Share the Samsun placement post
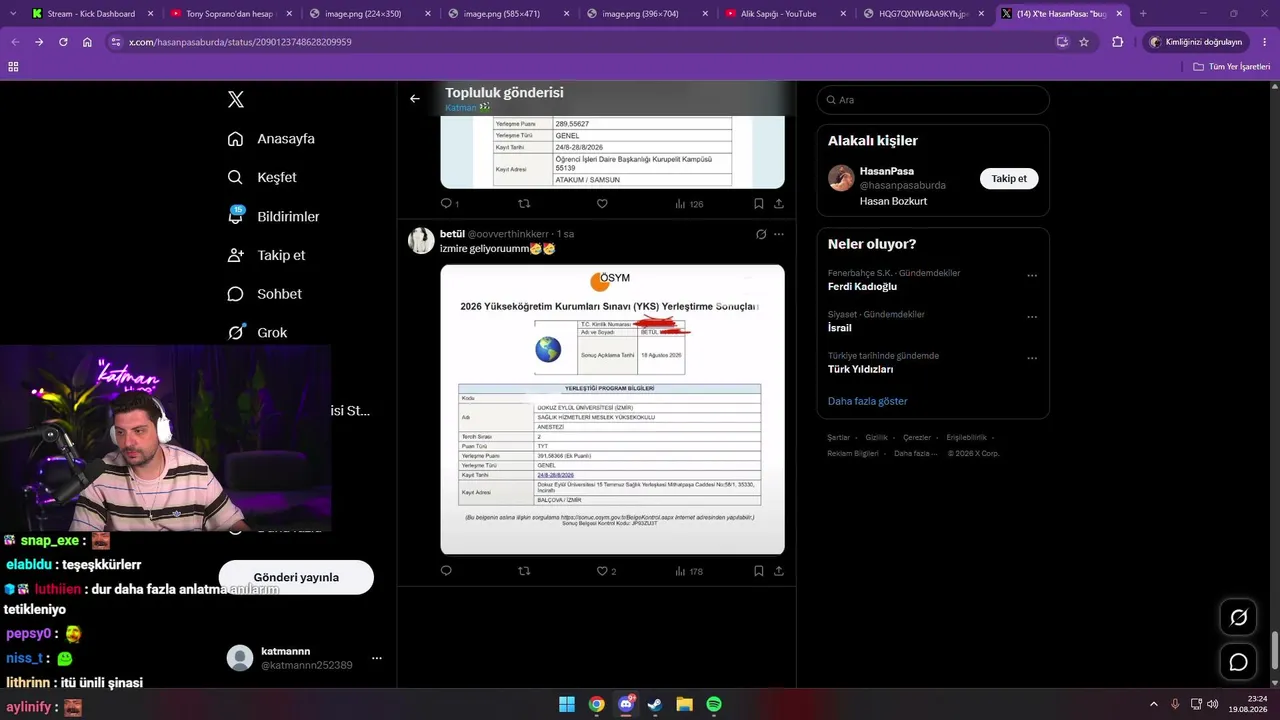This screenshot has height=720, width=1280. (x=779, y=203)
